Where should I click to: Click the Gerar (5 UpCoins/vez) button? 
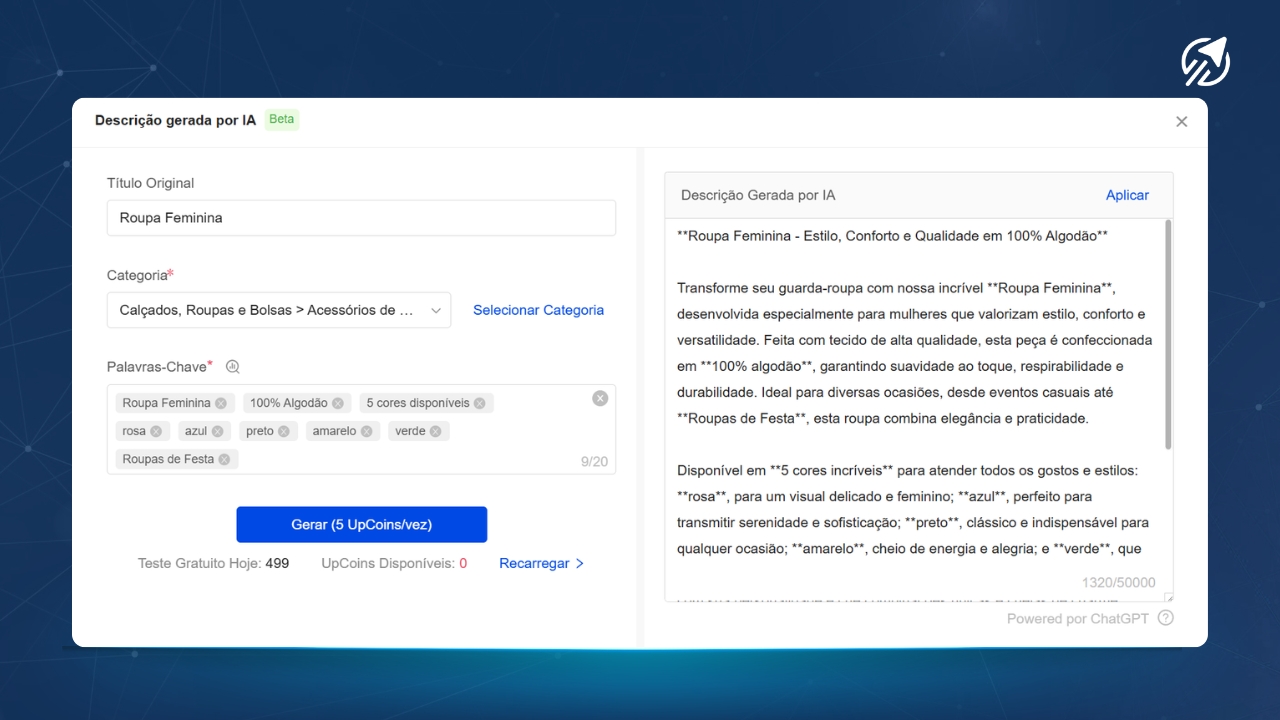pyautogui.click(x=361, y=524)
